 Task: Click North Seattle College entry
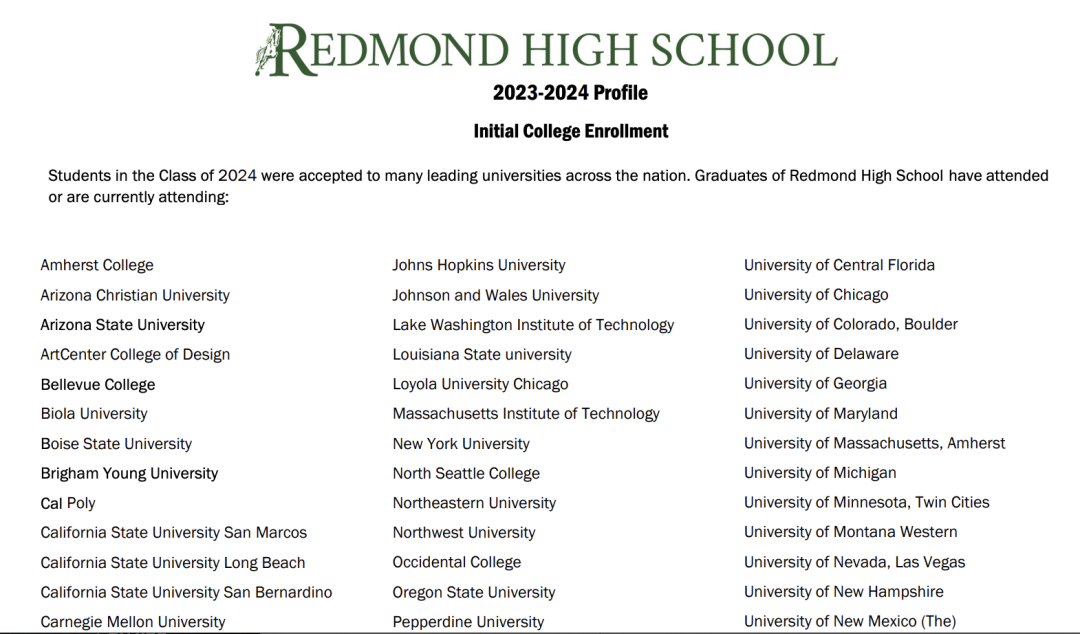pos(466,473)
